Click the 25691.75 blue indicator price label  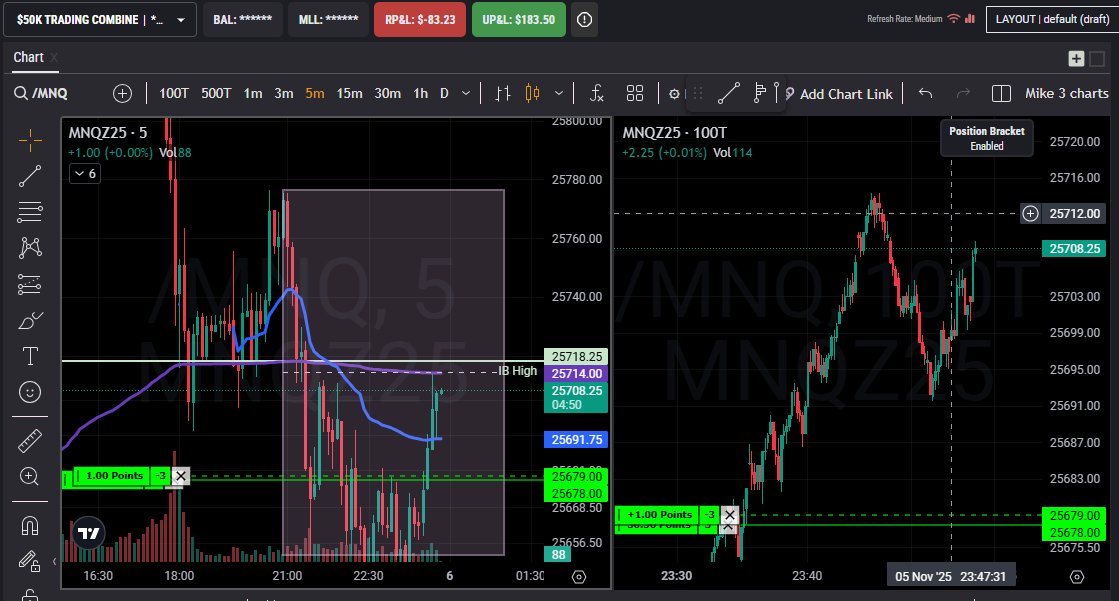point(575,440)
